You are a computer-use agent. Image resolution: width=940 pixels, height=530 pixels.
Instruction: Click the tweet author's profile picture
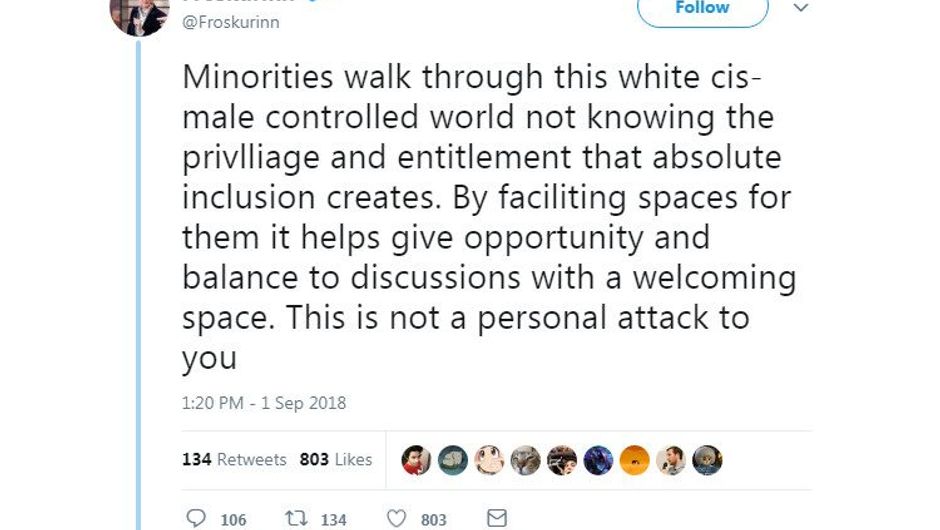[x=139, y=14]
